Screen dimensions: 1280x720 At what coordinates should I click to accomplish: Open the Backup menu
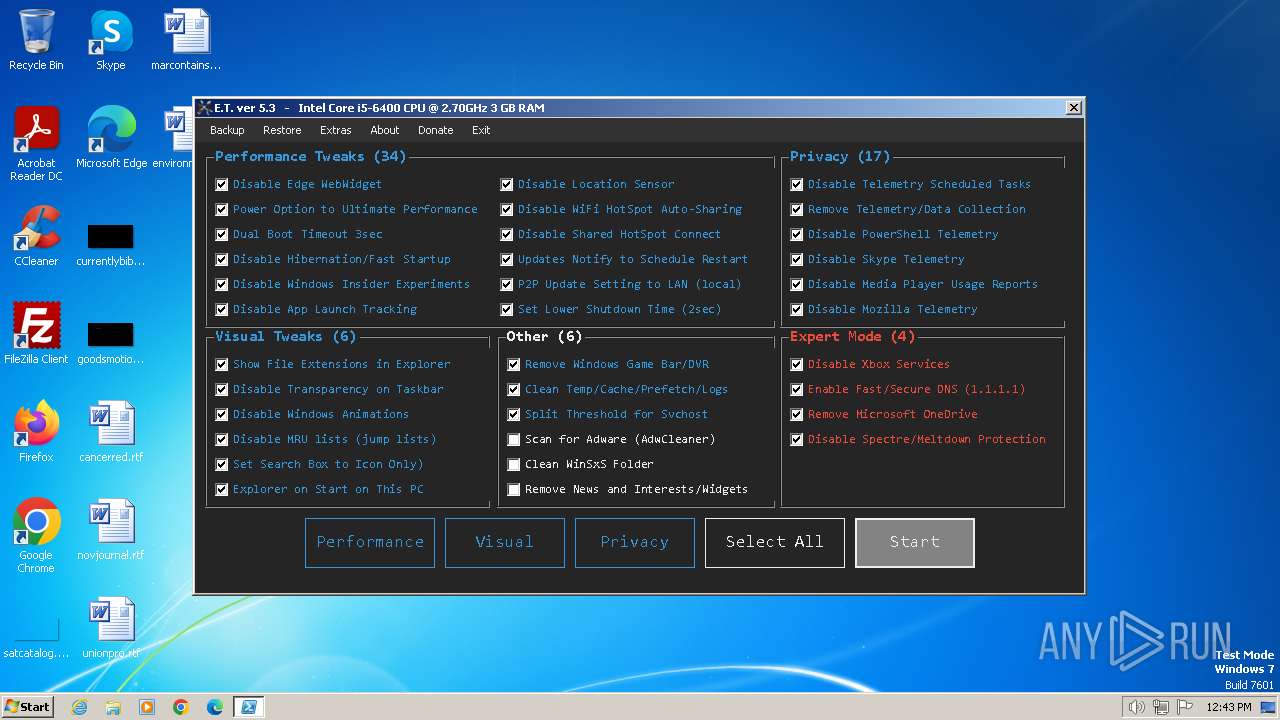click(x=227, y=130)
